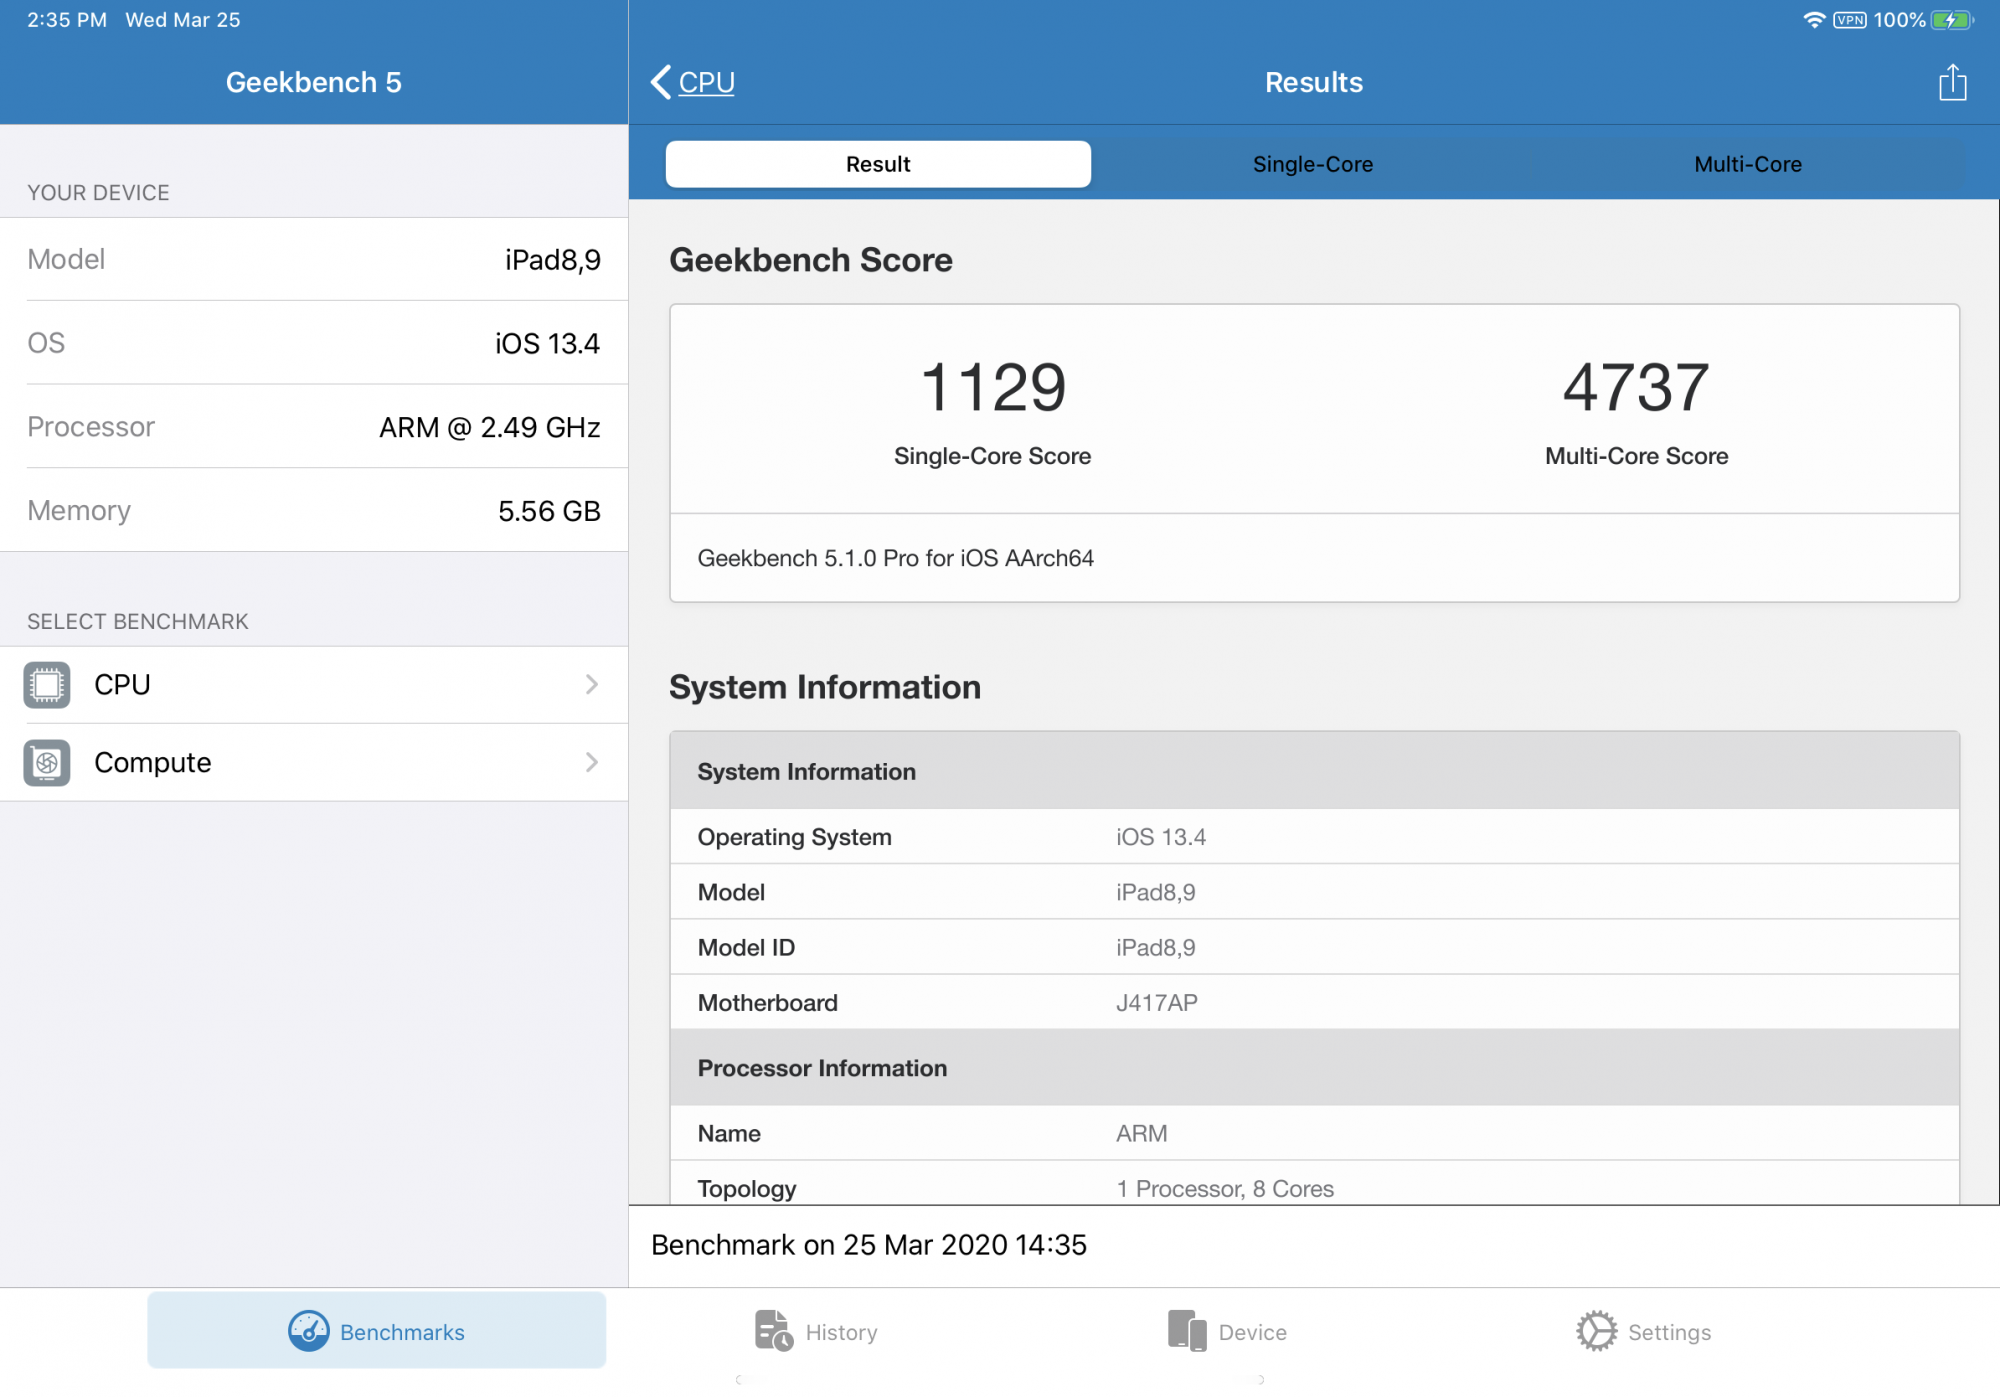Switch to the Single-Core tab
The width and height of the screenshot is (2000, 1397).
coord(1312,164)
